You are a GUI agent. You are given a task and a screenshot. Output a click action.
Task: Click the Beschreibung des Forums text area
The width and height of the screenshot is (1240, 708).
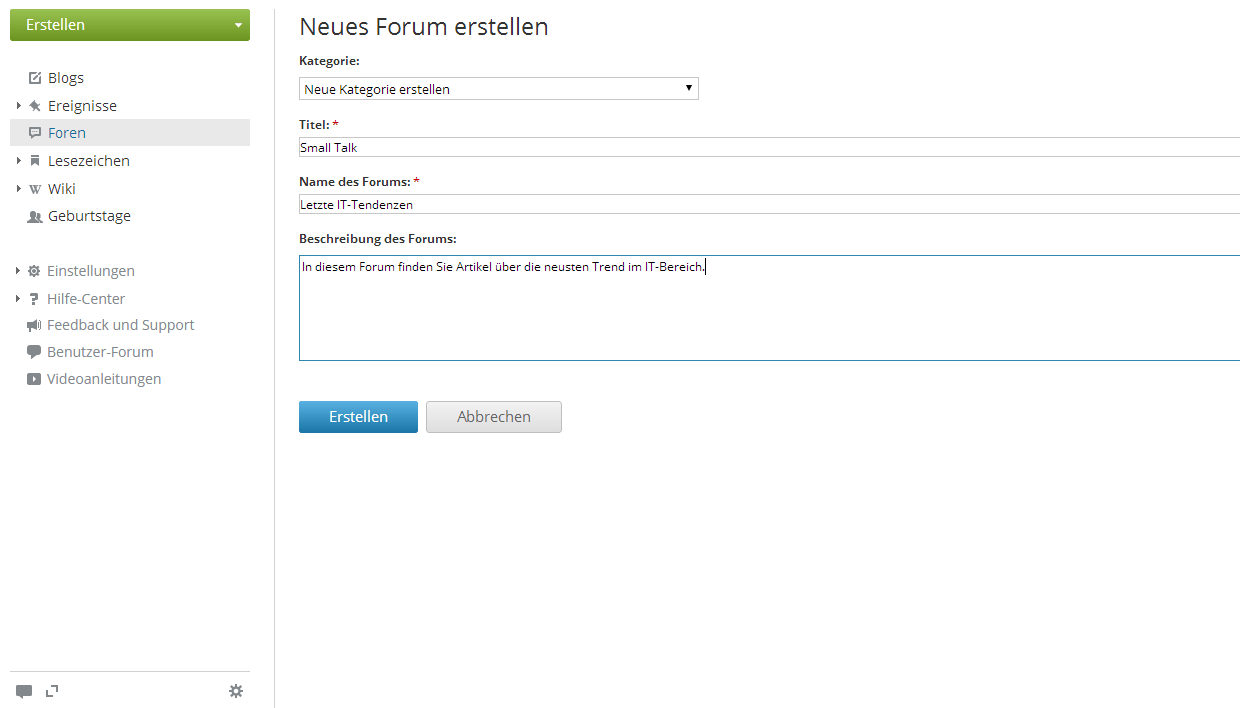[x=769, y=308]
